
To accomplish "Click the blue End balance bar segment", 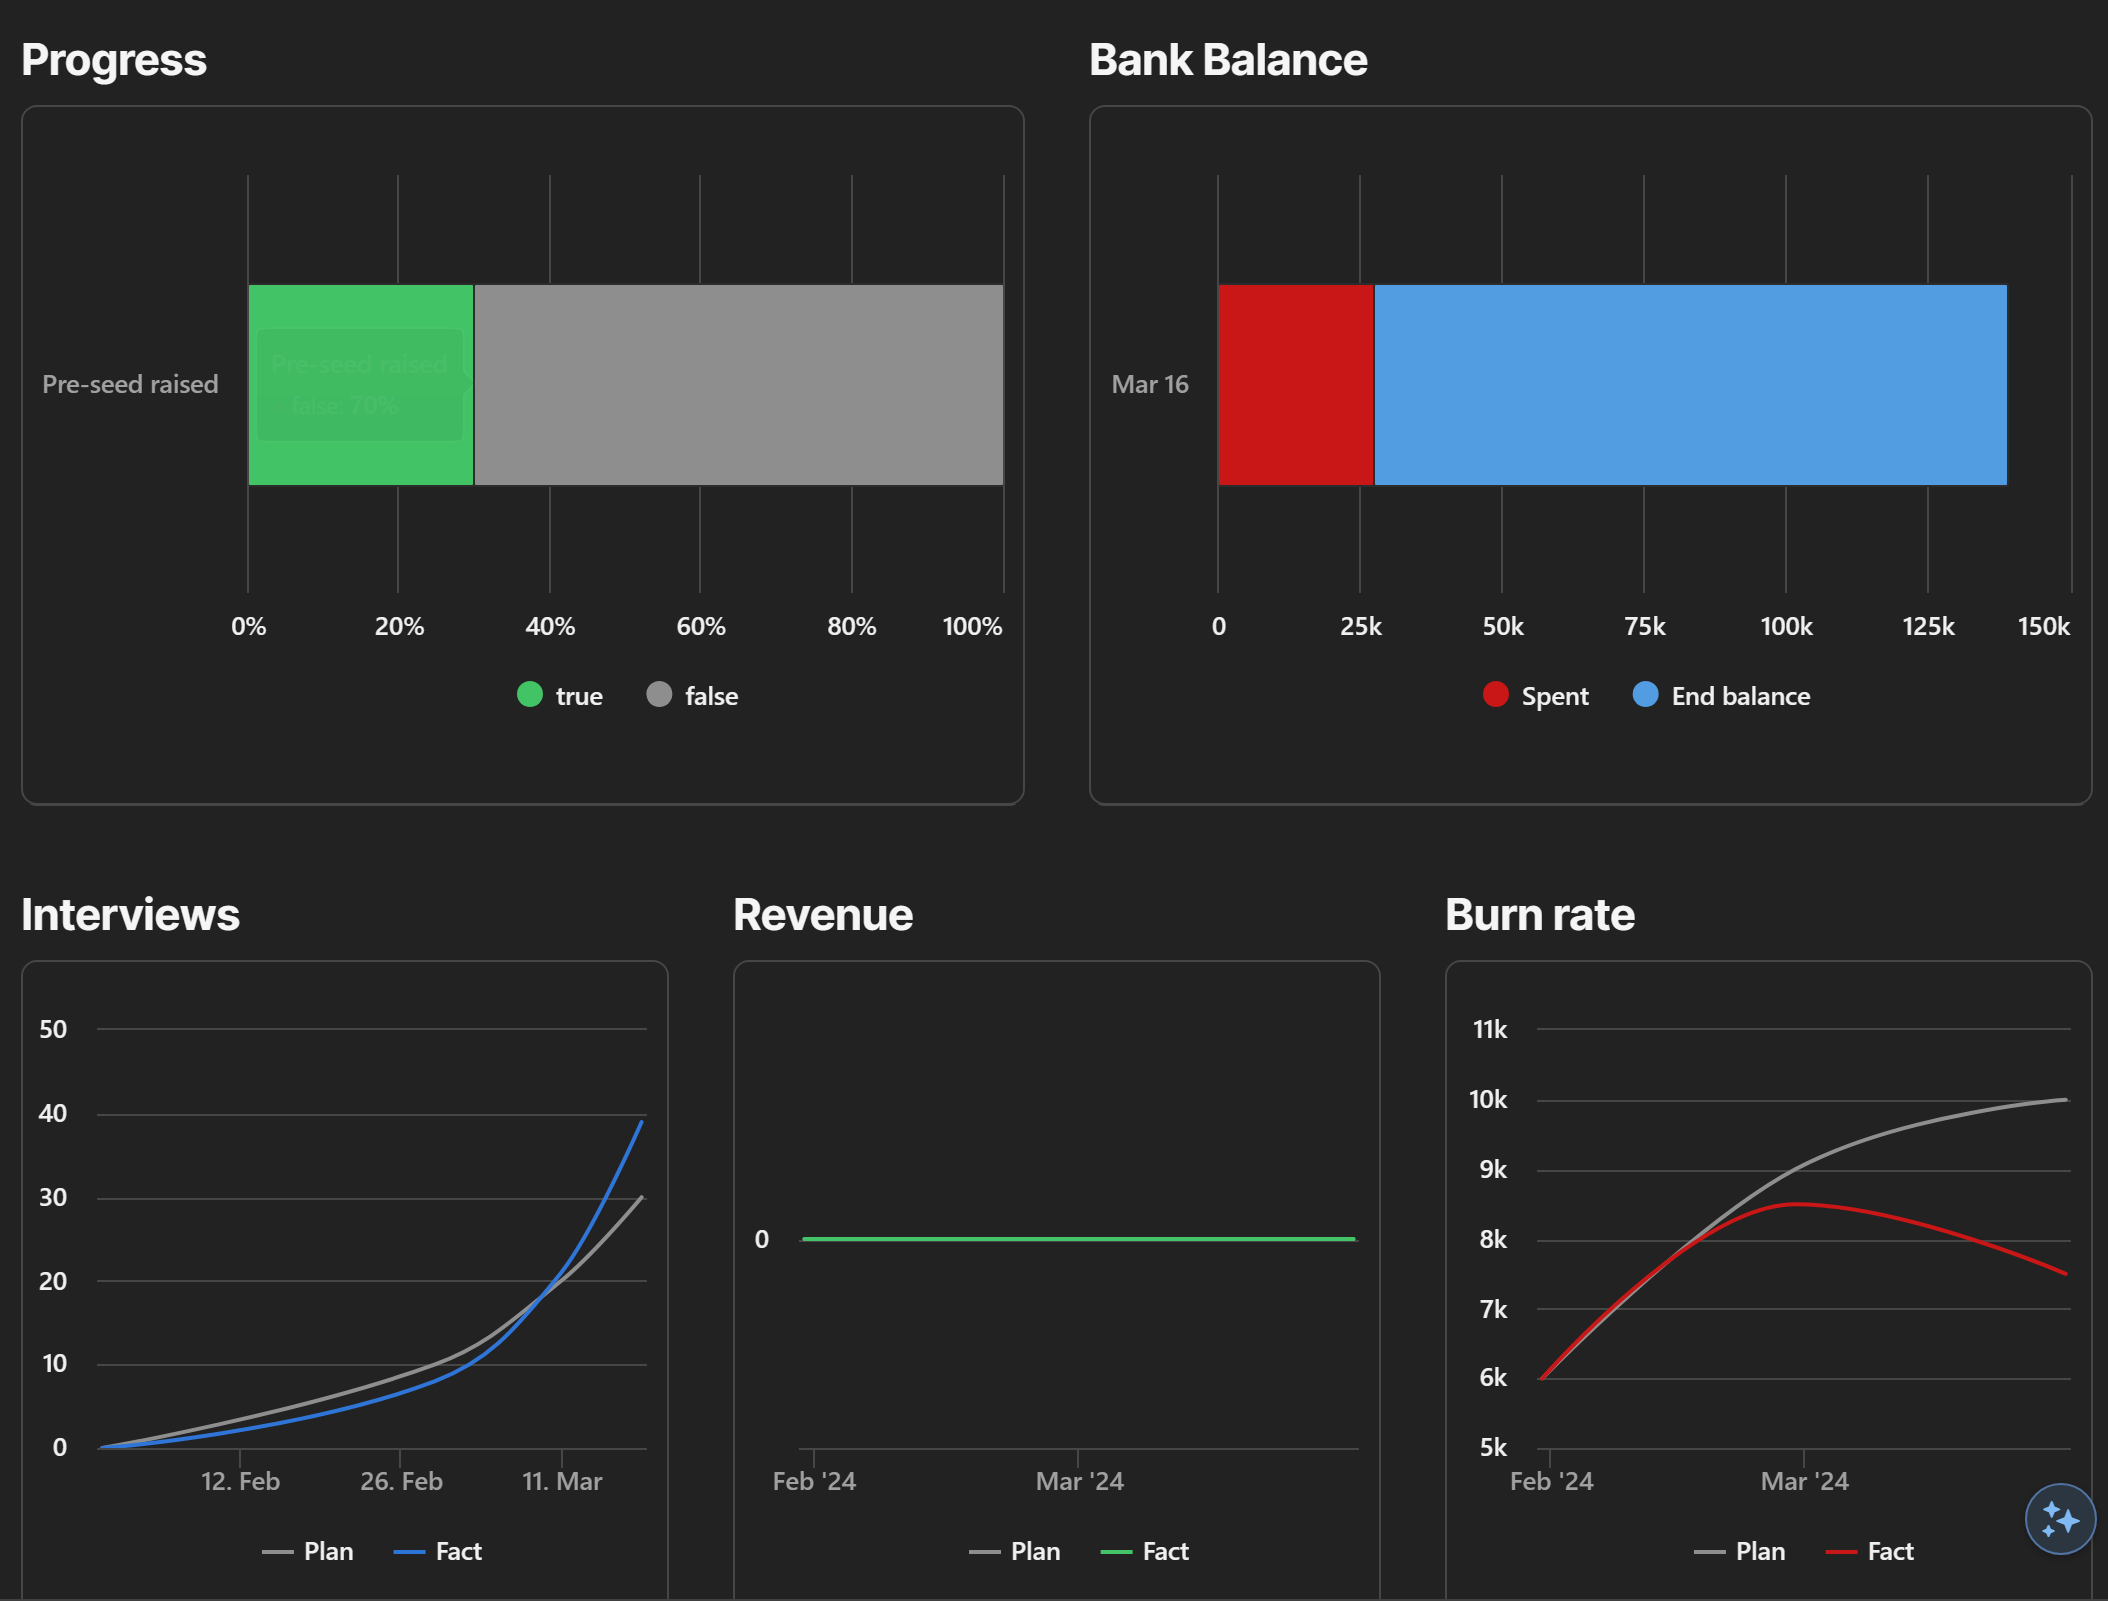I will 1690,385.
